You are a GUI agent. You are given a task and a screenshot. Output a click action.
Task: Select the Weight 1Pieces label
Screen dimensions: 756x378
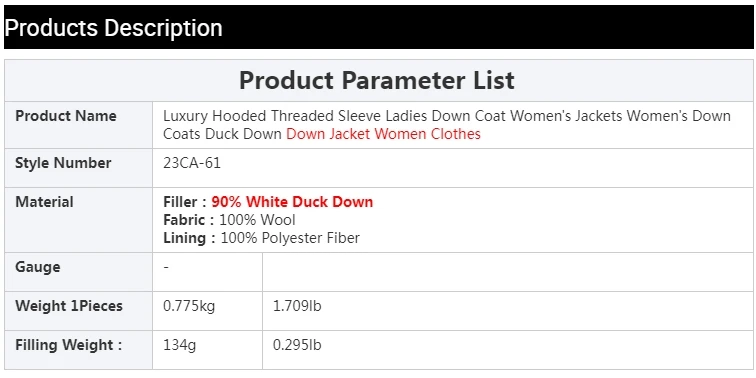69,306
